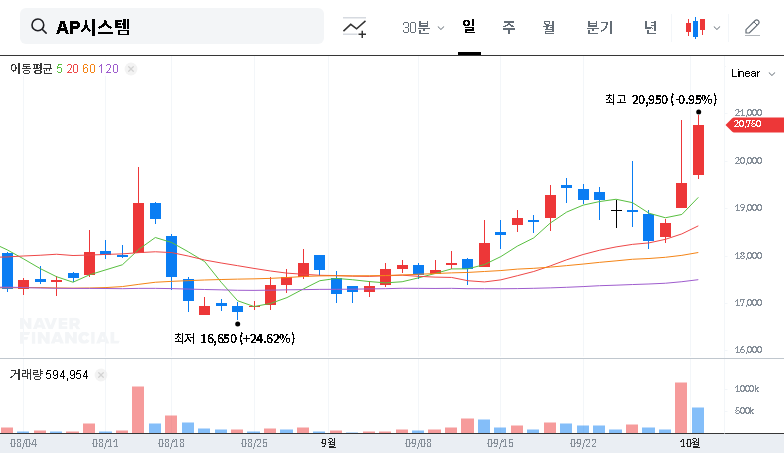Screen dimensions: 784x453
Task: Remove the 이동평균 moving average indicator
Action: [131, 69]
